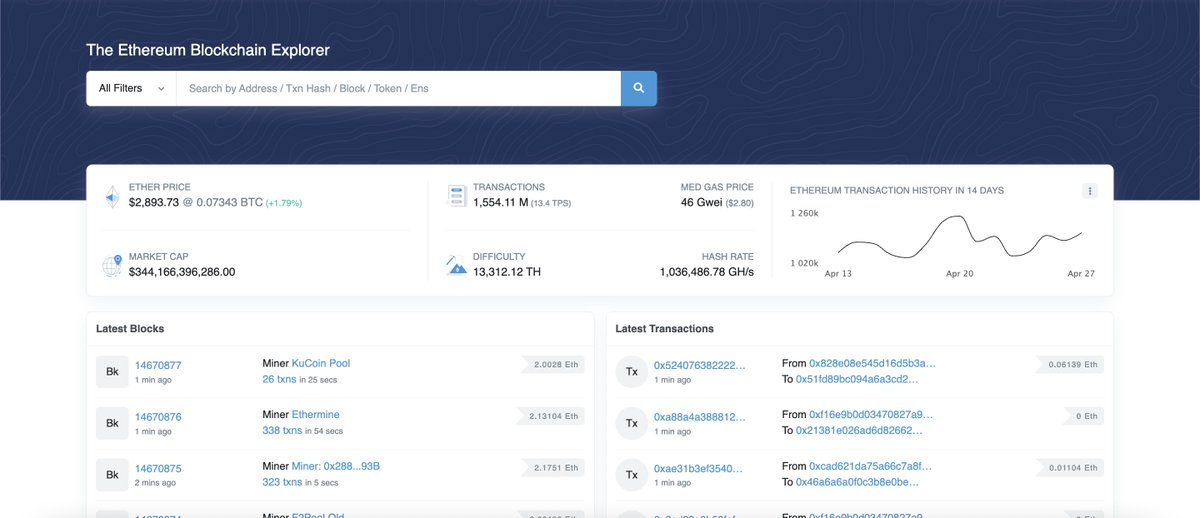The width and height of the screenshot is (1200, 518).
Task: Click the 0.01104 Eth amount badge
Action: tap(1072, 468)
